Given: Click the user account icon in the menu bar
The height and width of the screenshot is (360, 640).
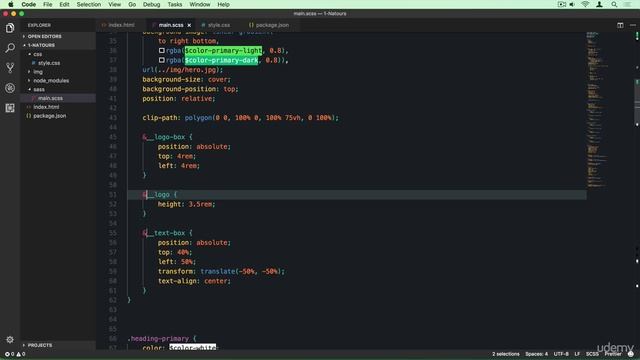Looking at the screenshot, I should [x=599, y=4].
